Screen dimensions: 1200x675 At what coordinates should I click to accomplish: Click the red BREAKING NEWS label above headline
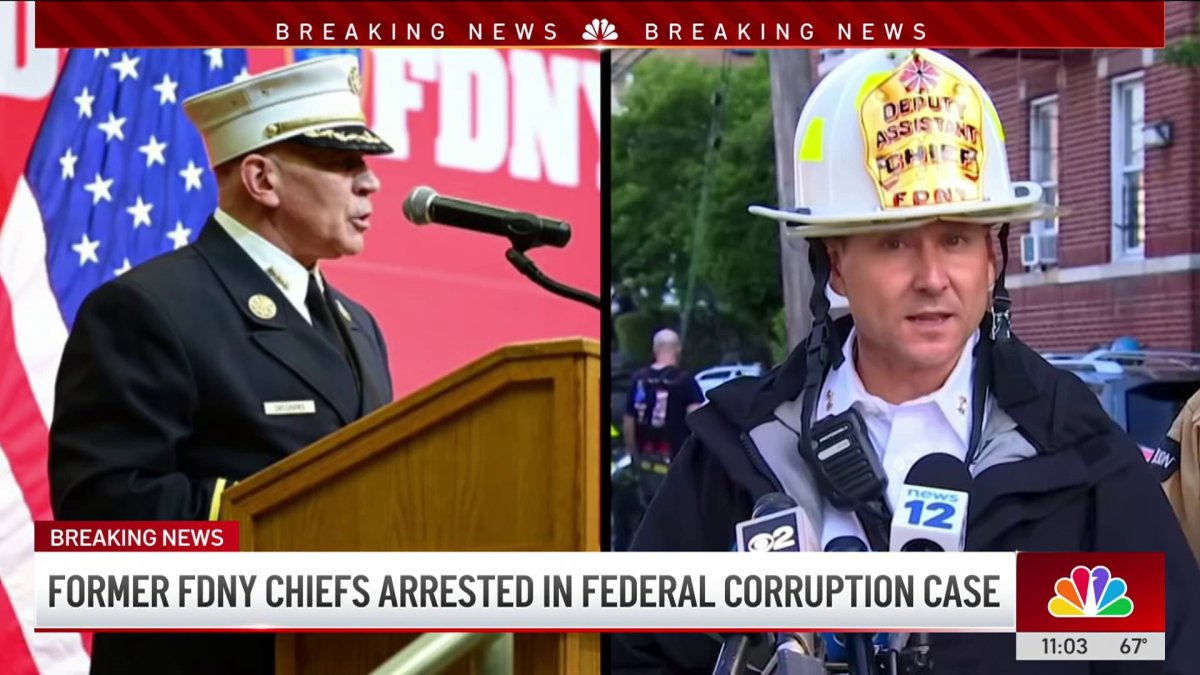[137, 537]
